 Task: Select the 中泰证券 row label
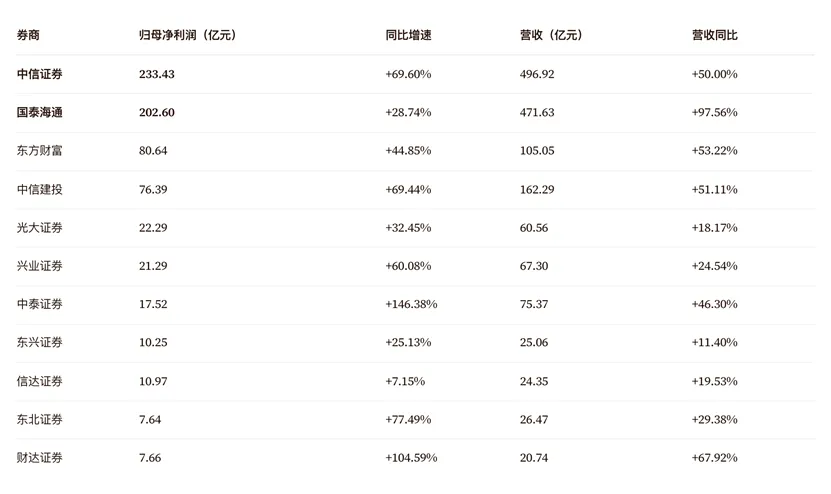40,304
